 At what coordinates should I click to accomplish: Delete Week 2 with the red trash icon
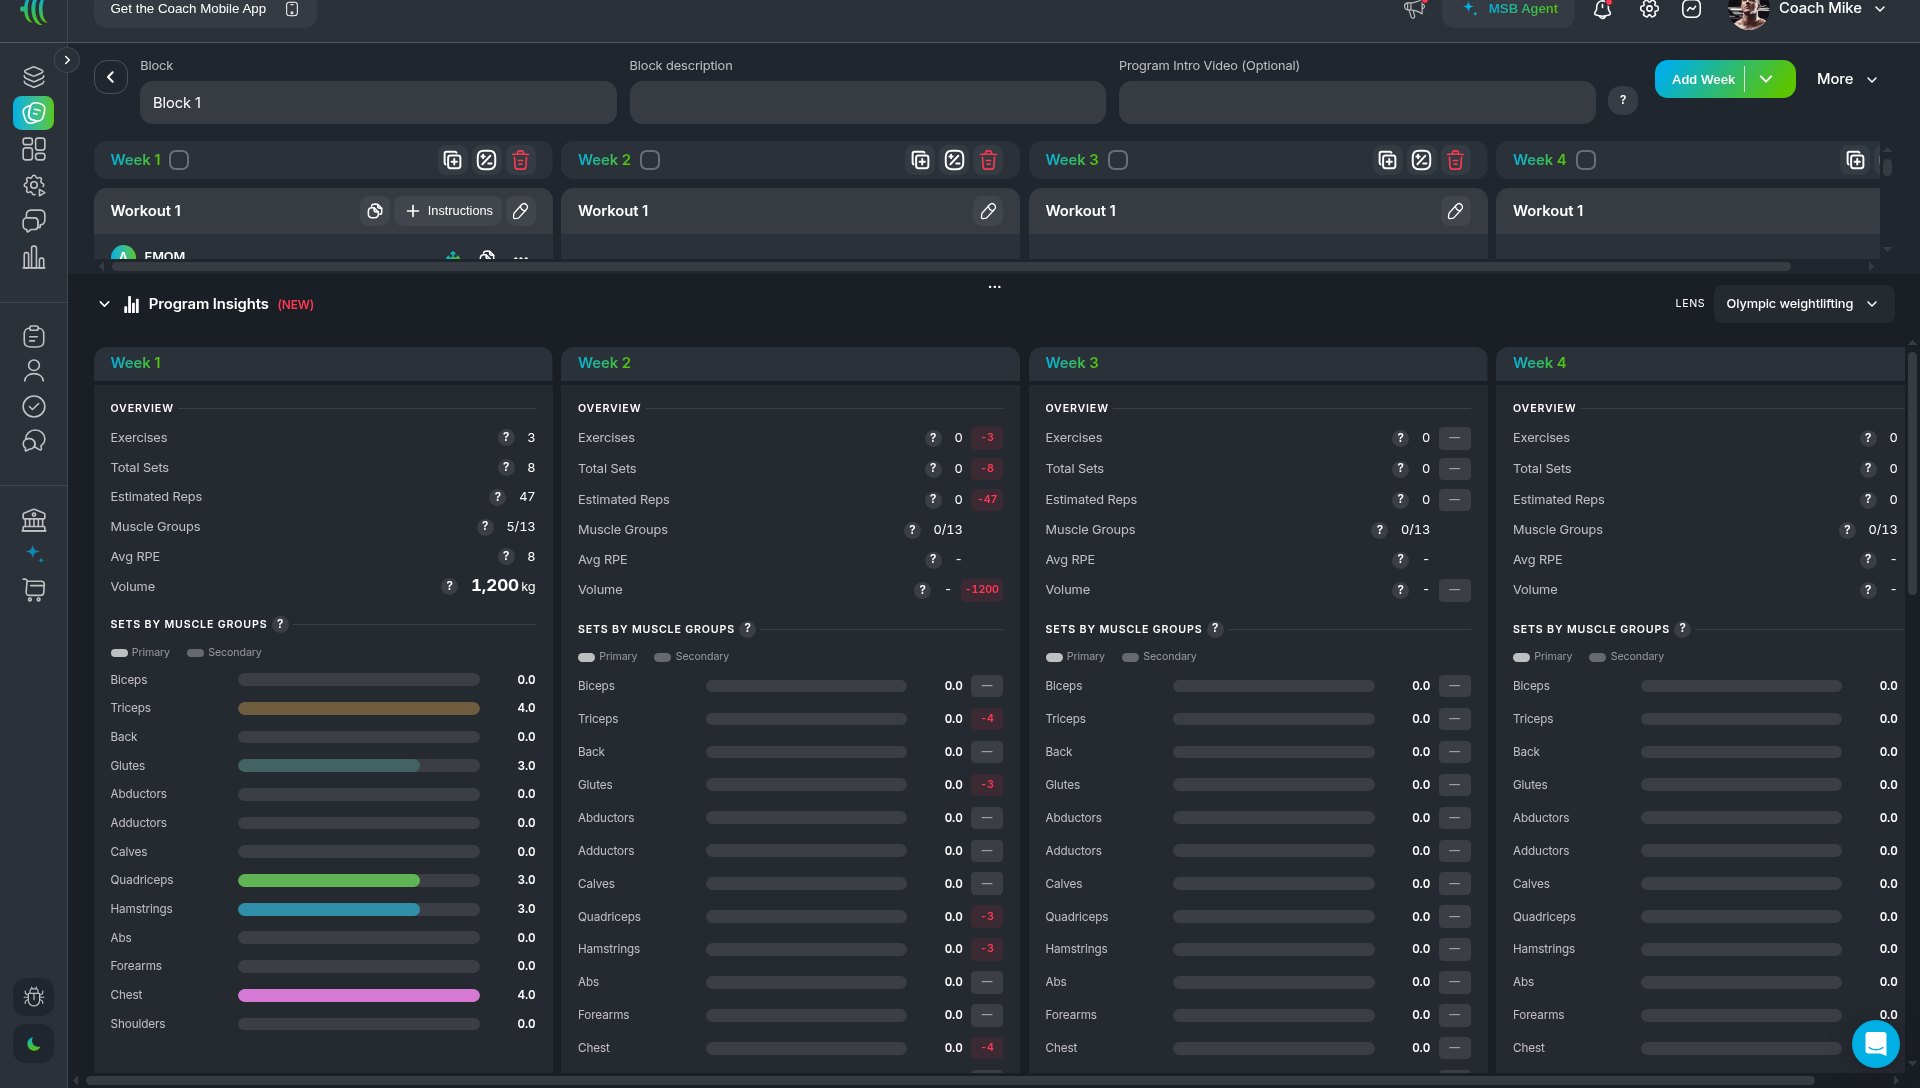point(989,160)
